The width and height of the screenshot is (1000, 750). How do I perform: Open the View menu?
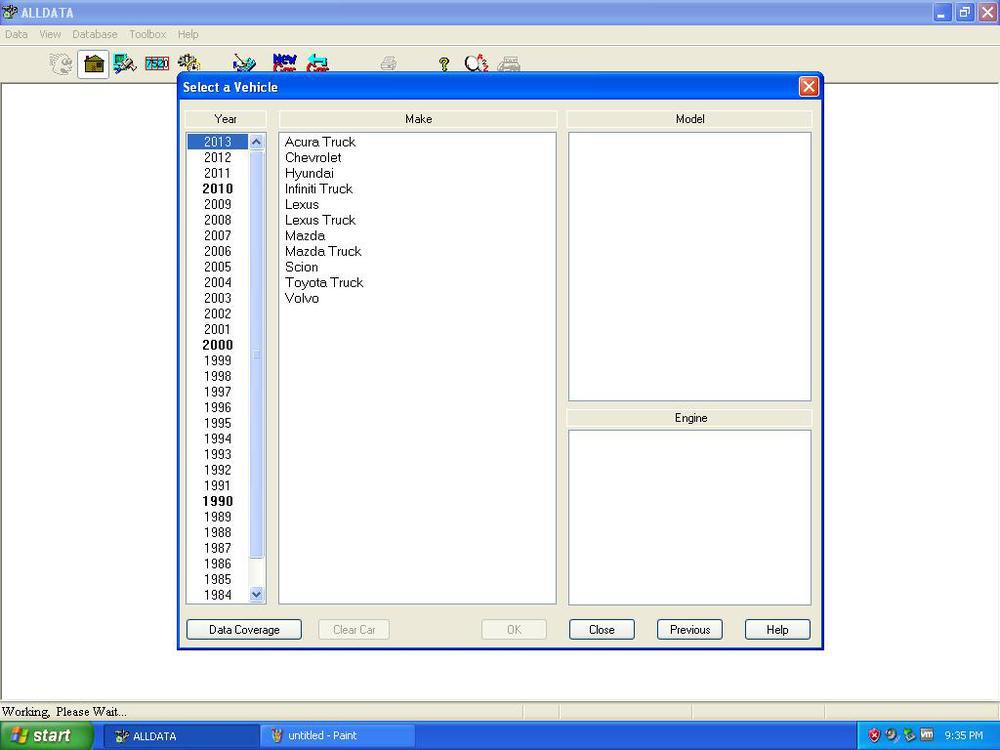pos(50,34)
